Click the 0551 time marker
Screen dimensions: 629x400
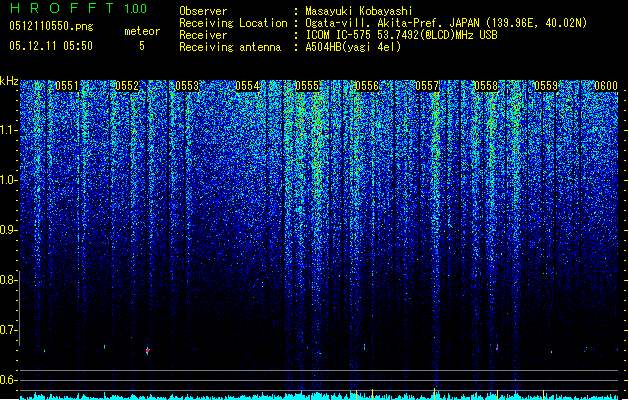(67, 86)
